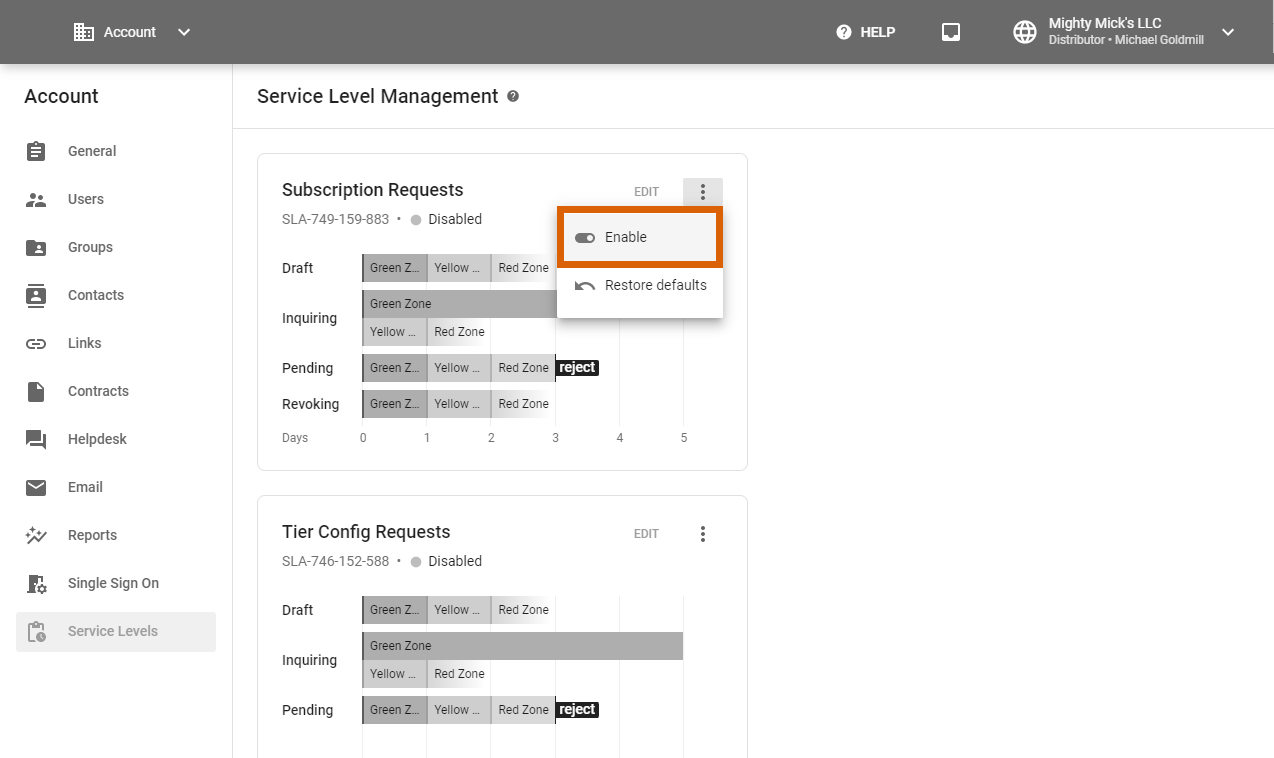Open the HELP link in the top bar
This screenshot has height=758, width=1274.
pyautogui.click(x=866, y=31)
